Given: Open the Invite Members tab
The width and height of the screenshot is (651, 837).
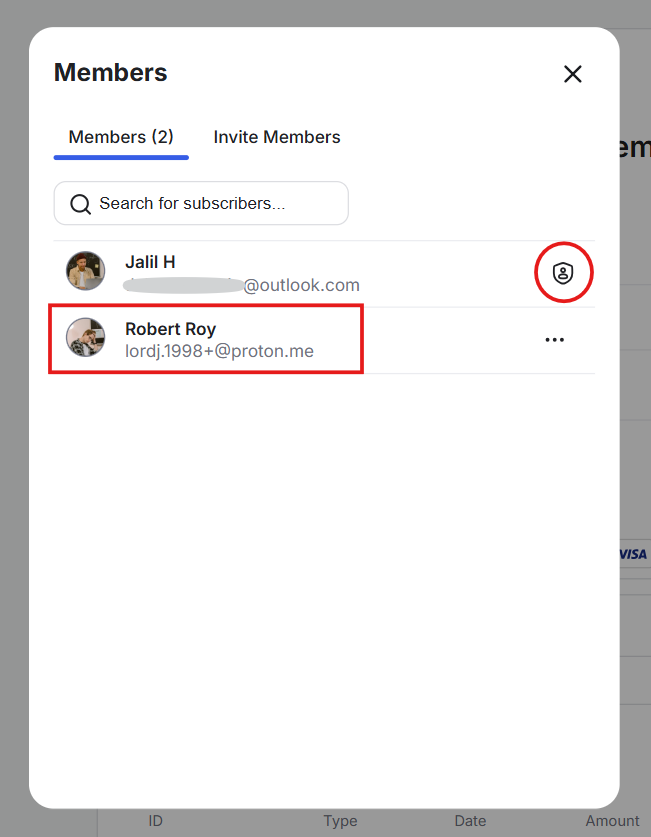Looking at the screenshot, I should 277,137.
